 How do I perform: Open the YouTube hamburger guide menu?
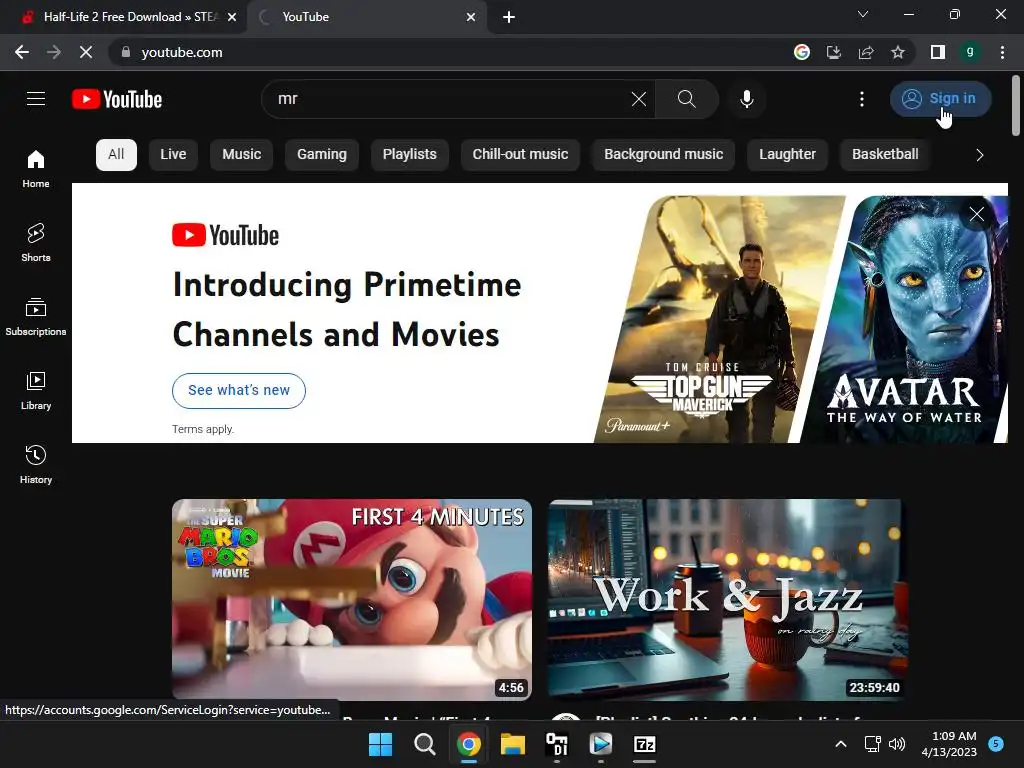click(36, 99)
